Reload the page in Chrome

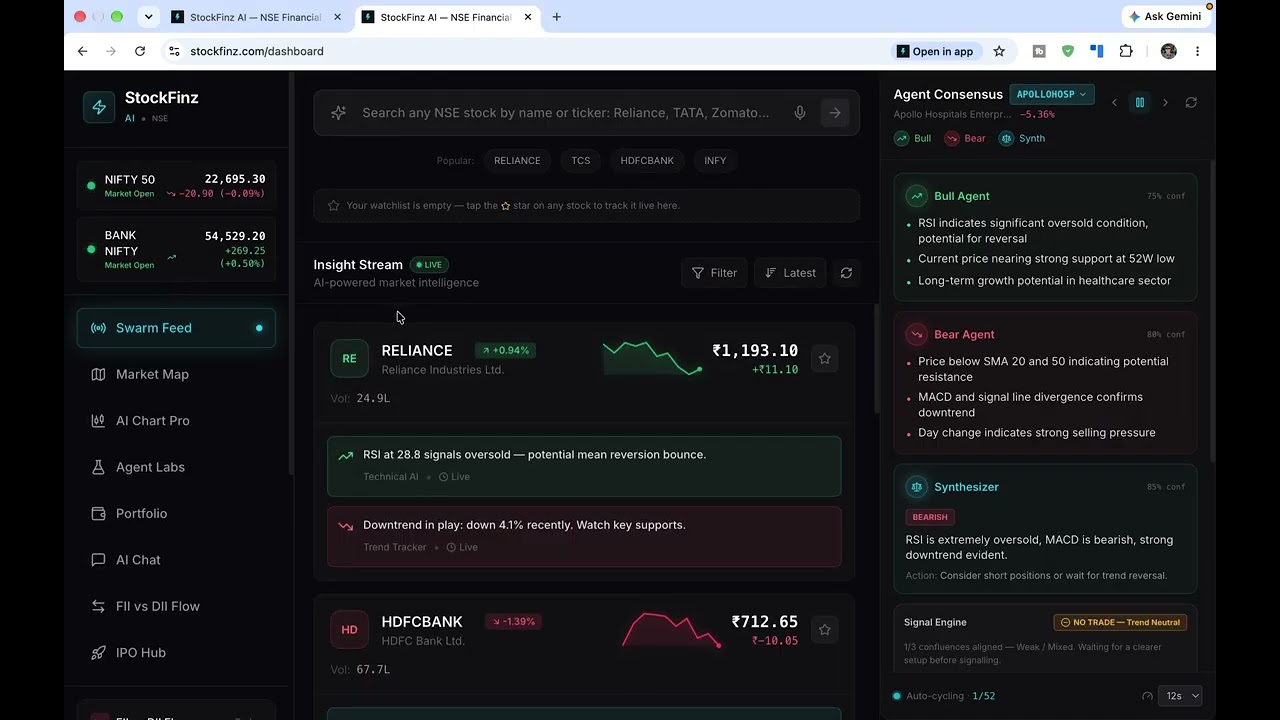coord(140,51)
